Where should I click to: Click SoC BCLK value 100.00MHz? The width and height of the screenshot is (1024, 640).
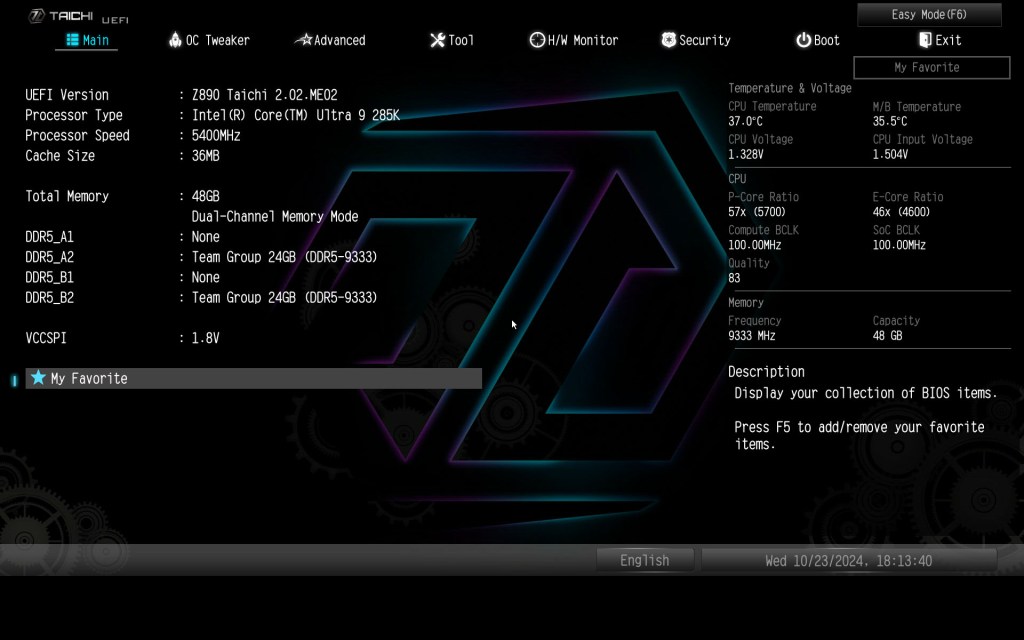pyautogui.click(x=899, y=246)
